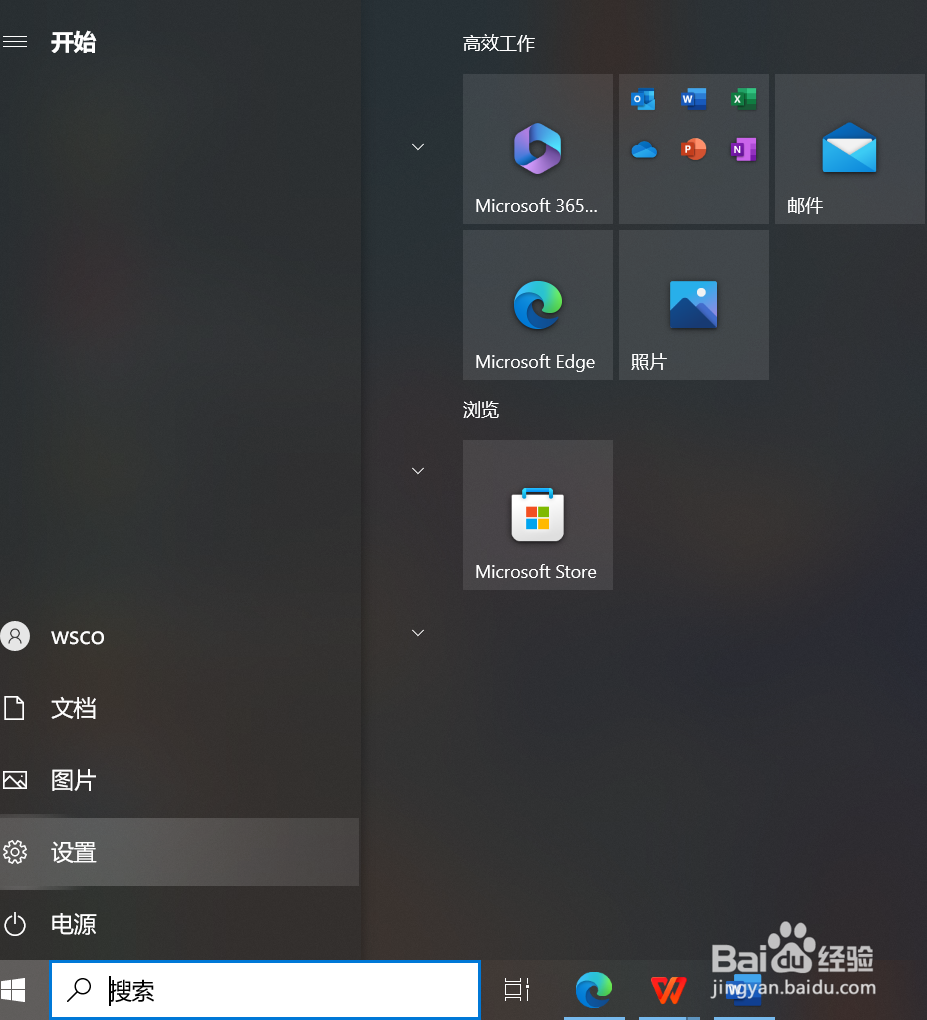Click the 浏览 group heading
Image resolution: width=927 pixels, height=1020 pixels.
coord(481,410)
